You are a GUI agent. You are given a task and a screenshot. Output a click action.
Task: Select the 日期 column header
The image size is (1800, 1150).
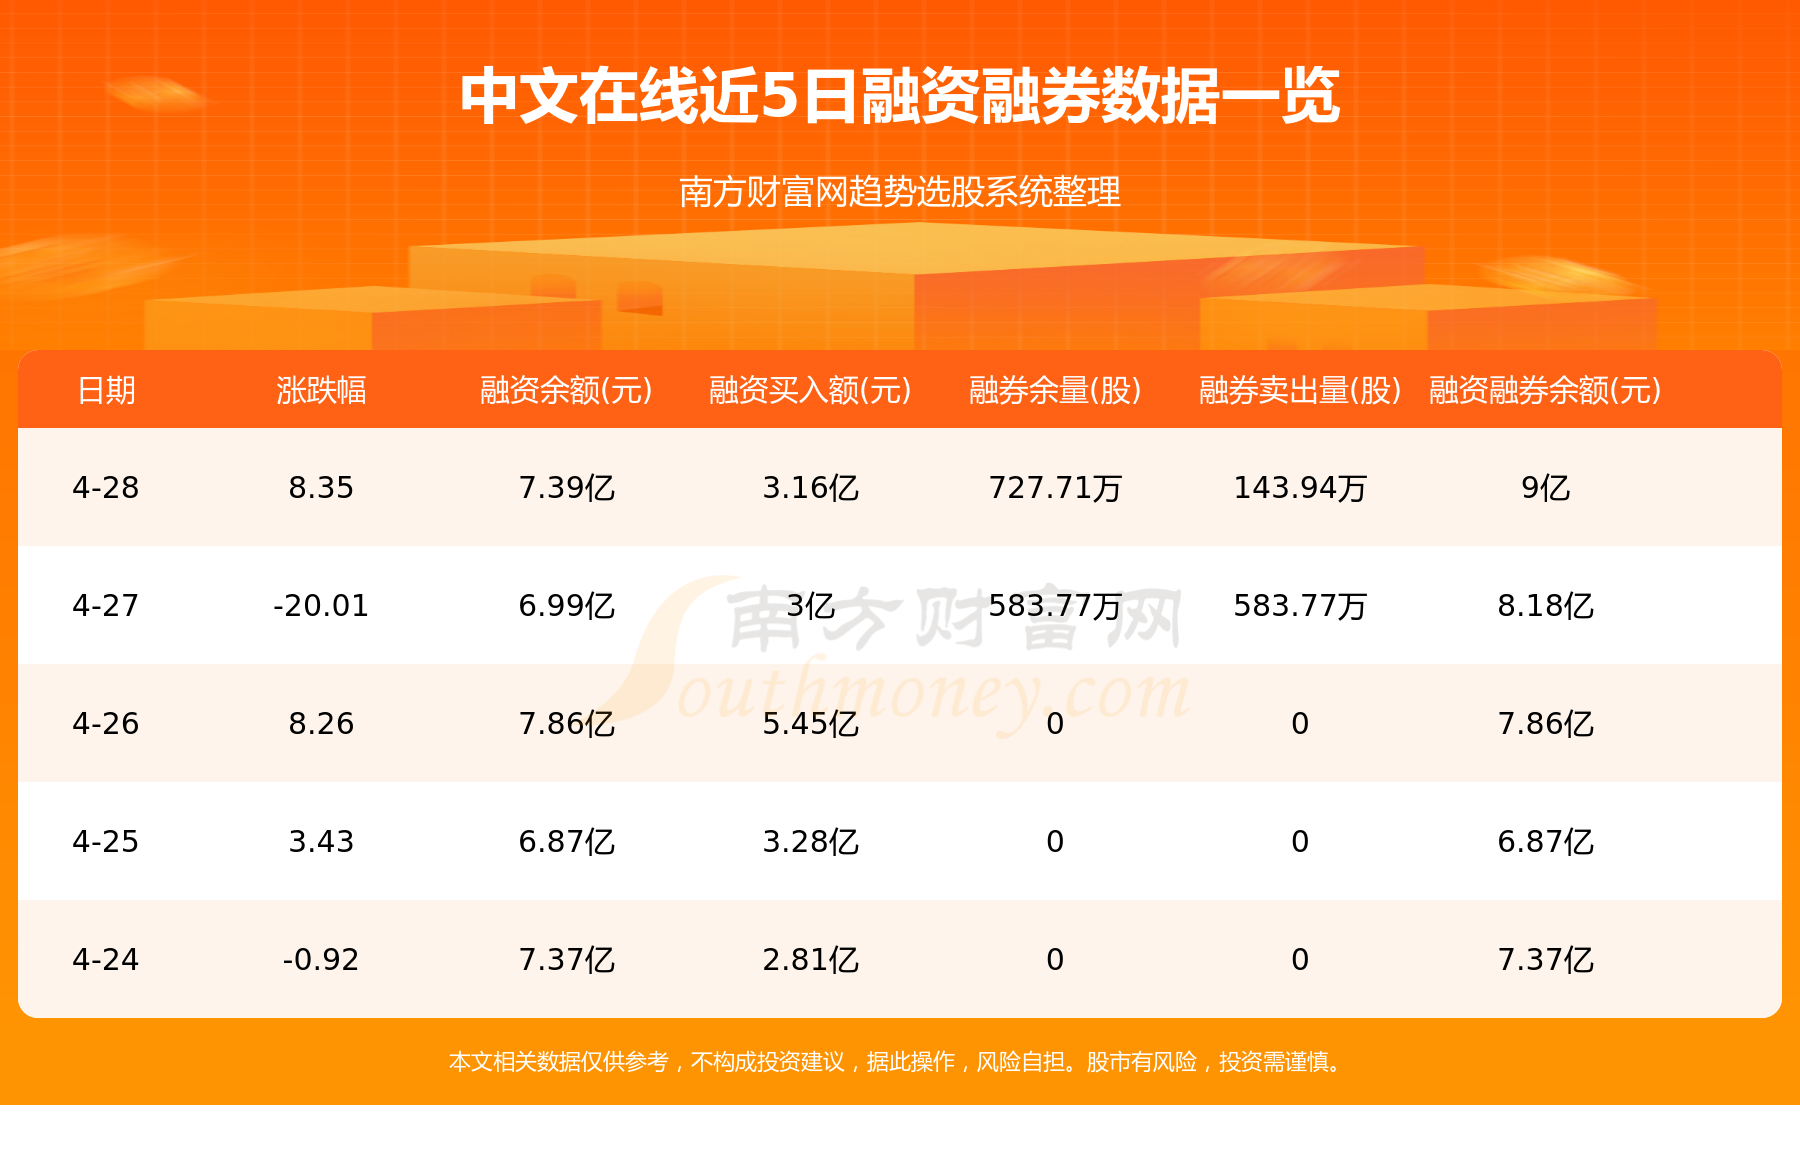(106, 390)
